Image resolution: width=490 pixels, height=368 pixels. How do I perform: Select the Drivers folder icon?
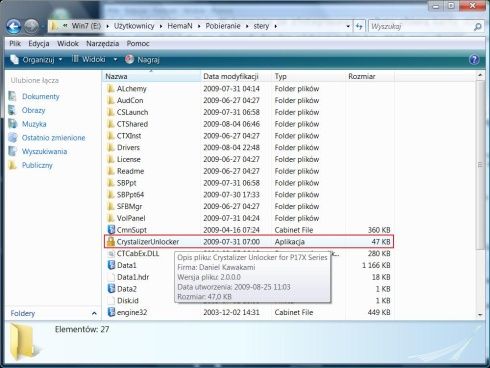point(110,147)
